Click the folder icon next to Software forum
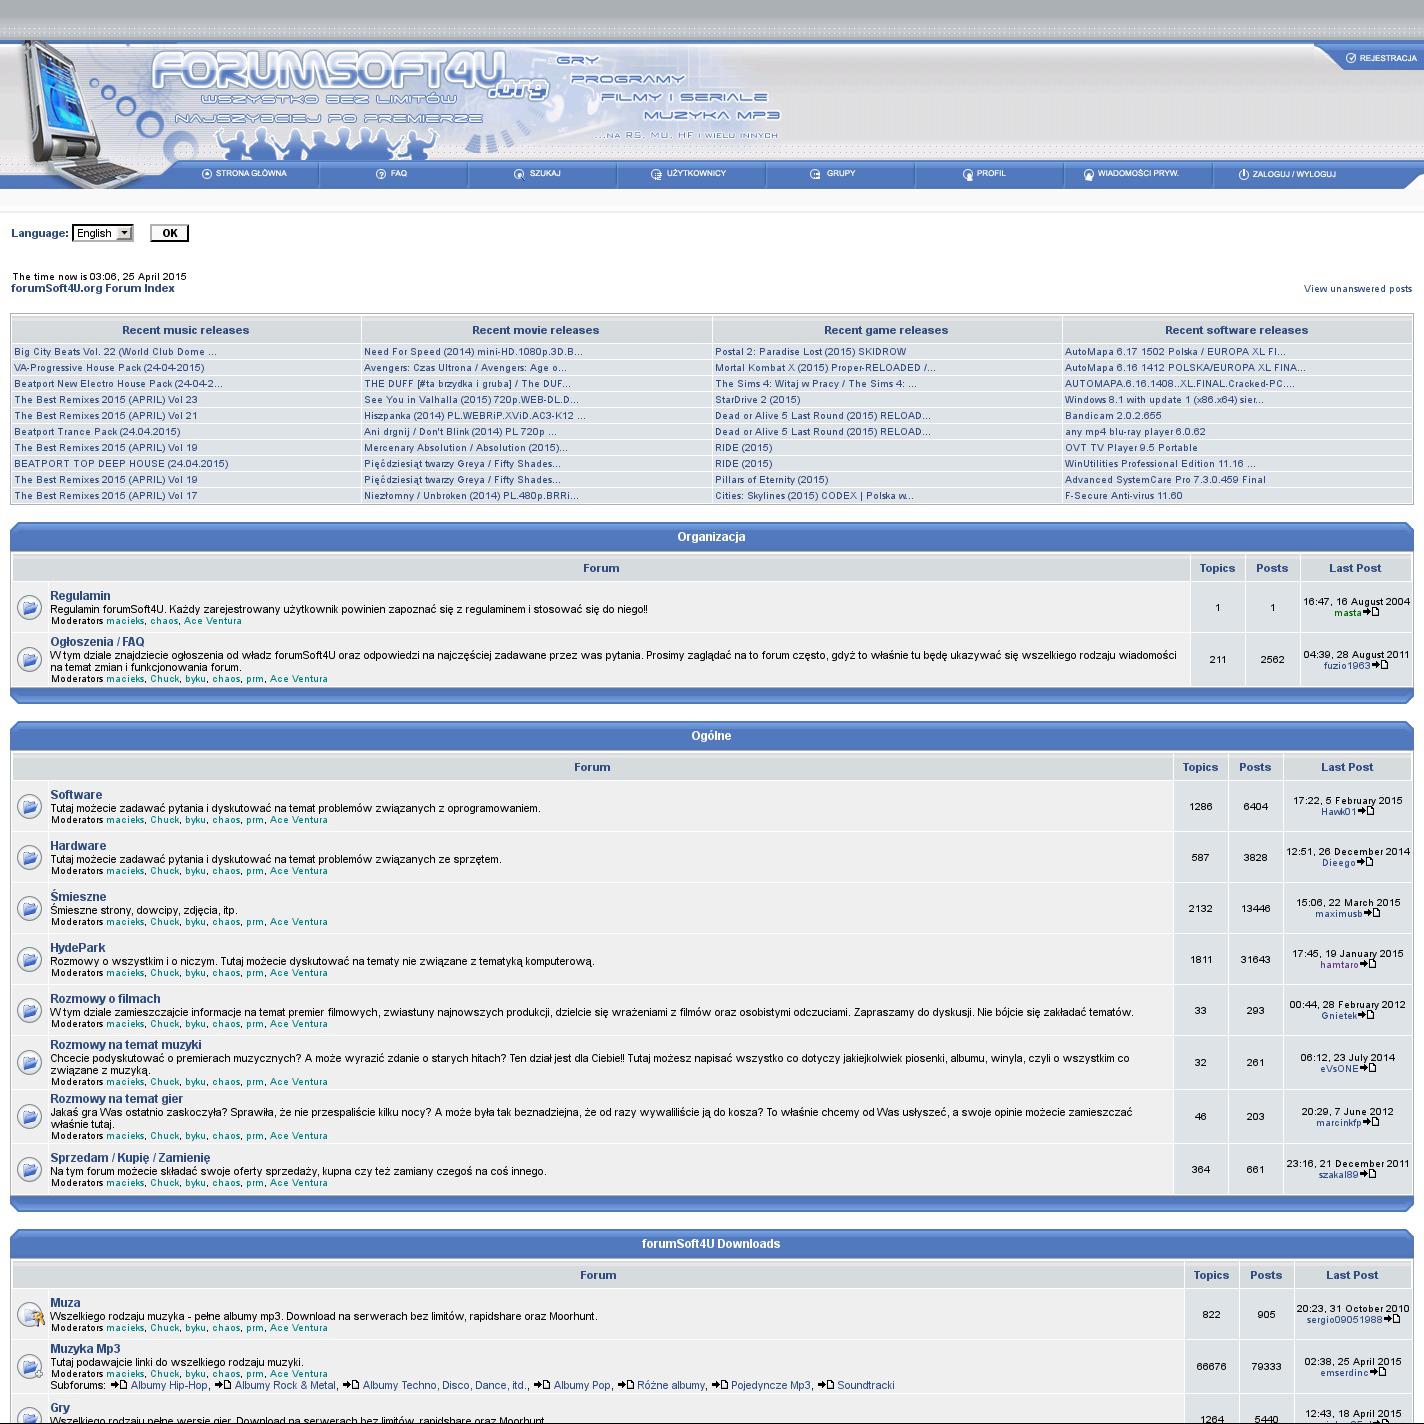Screen dimensions: 1424x1424 click(29, 807)
